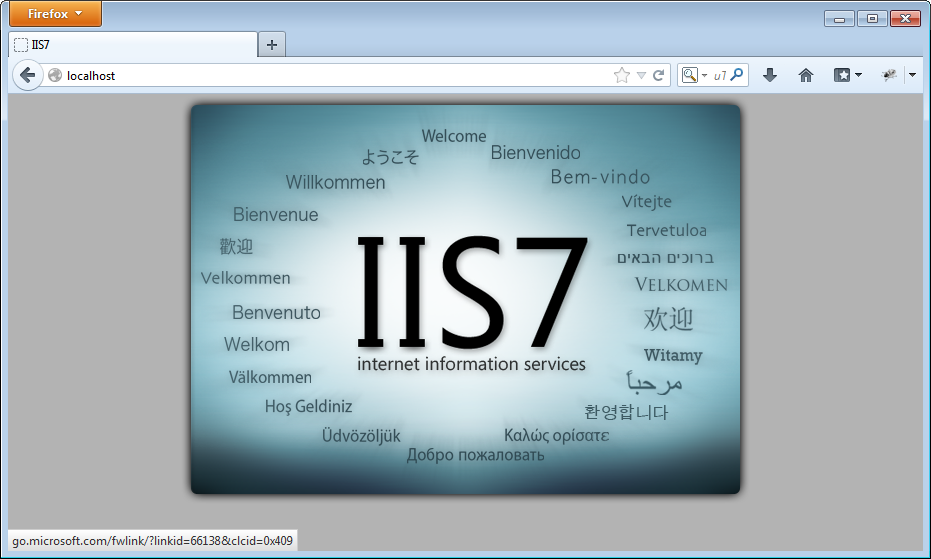Click the add-on bug icon in the toolbar

click(x=889, y=75)
